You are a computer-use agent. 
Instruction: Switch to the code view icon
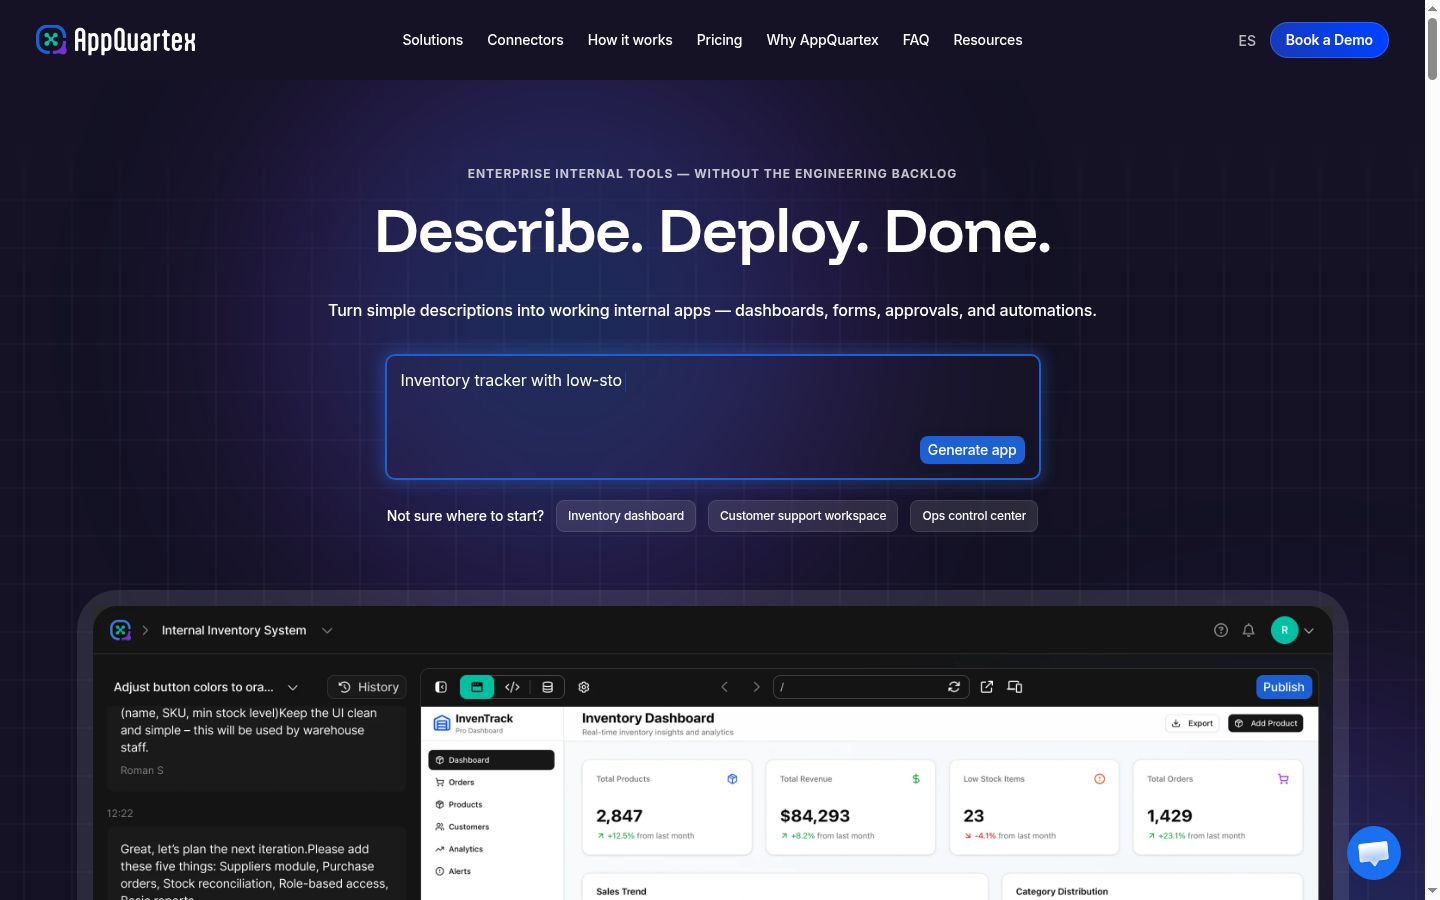click(x=512, y=687)
